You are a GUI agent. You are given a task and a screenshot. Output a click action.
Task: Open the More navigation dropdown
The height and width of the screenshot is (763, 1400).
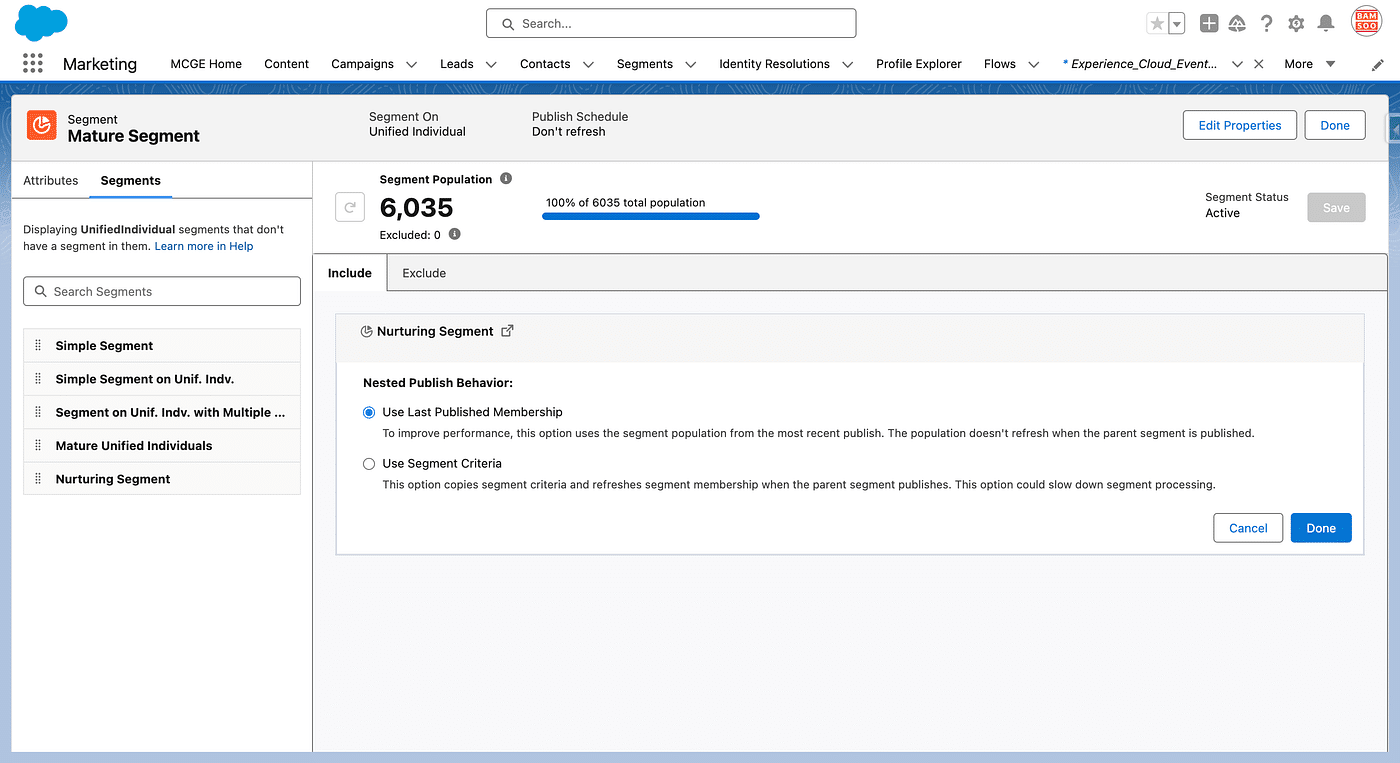pos(1309,64)
